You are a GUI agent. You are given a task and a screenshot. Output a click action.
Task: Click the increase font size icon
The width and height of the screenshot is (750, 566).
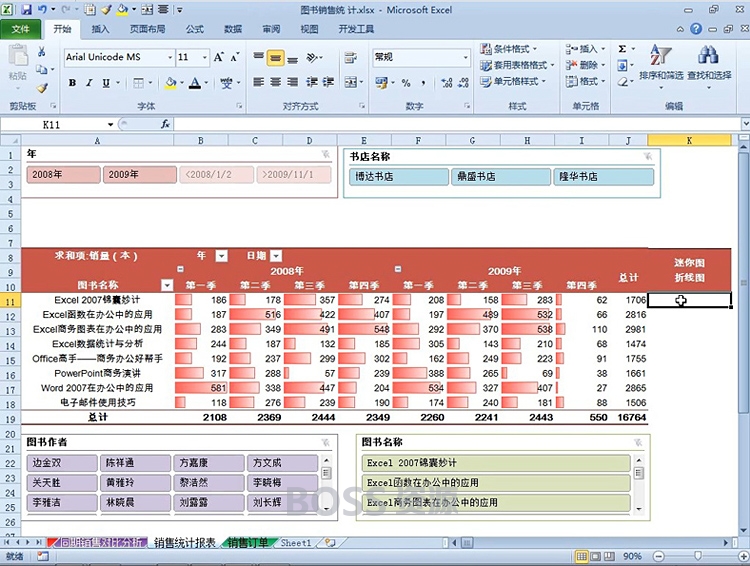(218, 57)
